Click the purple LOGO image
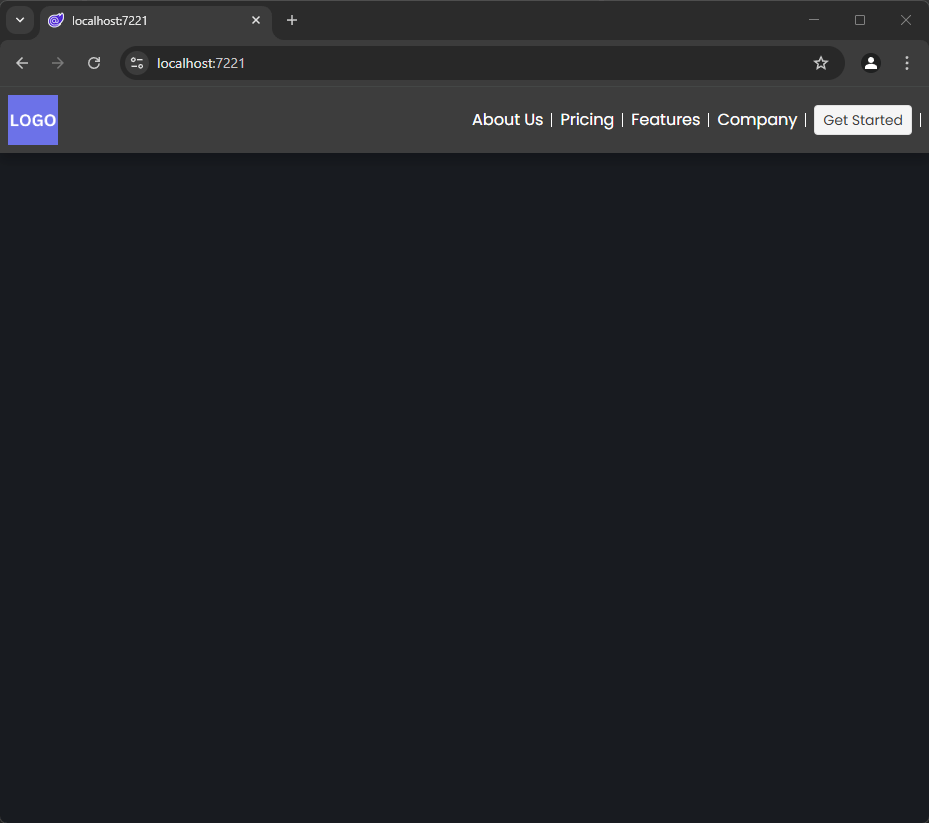Viewport: 929px width, 823px height. point(33,120)
